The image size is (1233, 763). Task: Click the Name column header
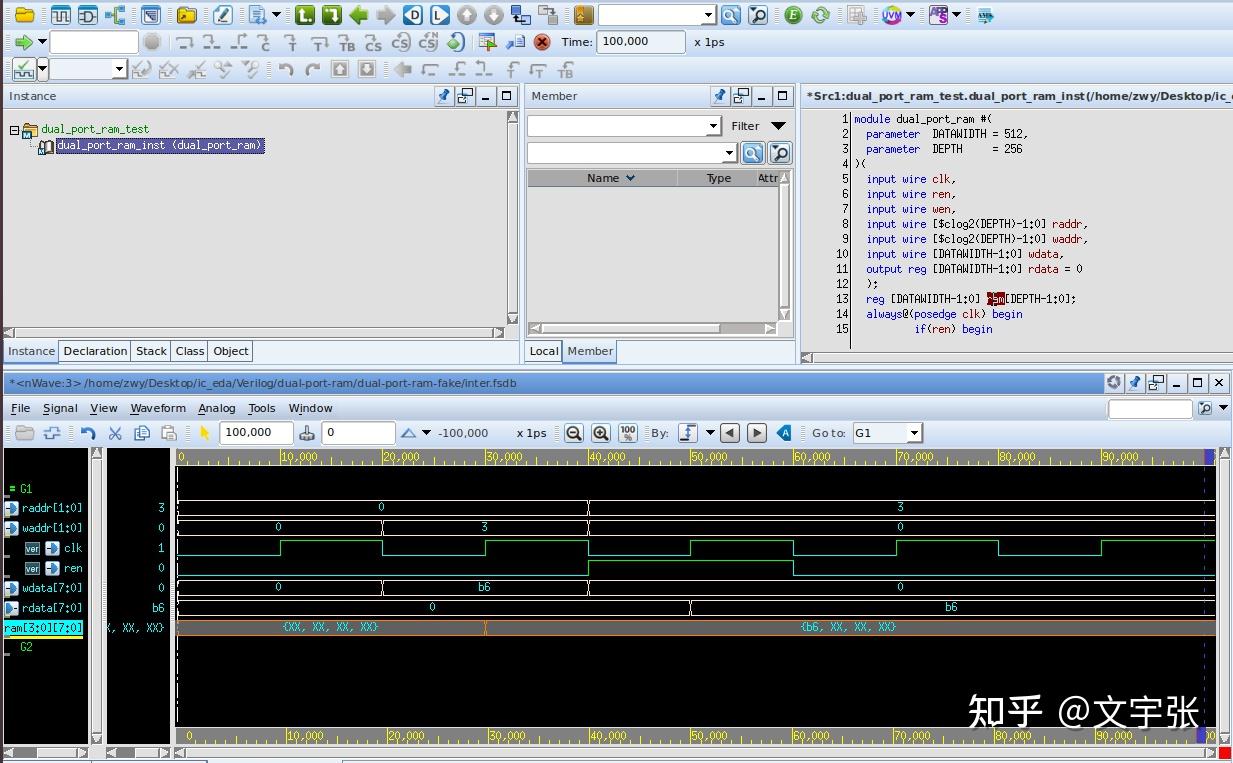(603, 178)
